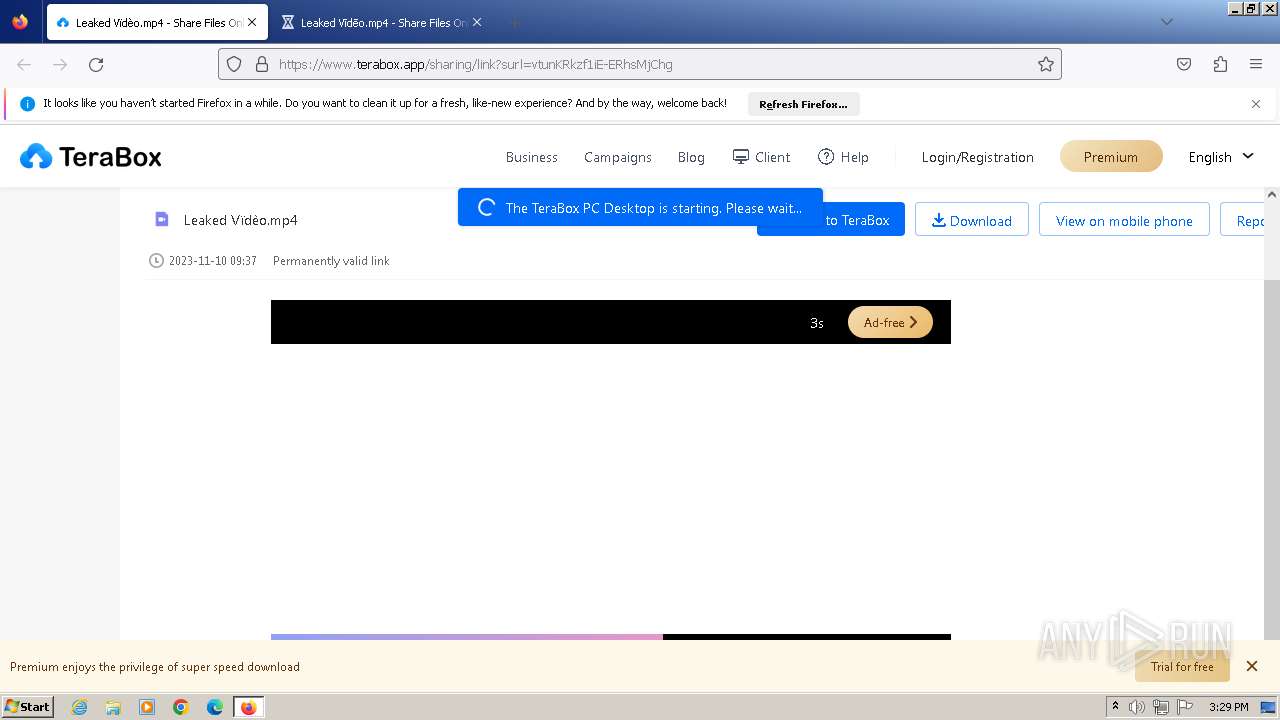Launch Microsoft Edge from taskbar

(x=215, y=707)
